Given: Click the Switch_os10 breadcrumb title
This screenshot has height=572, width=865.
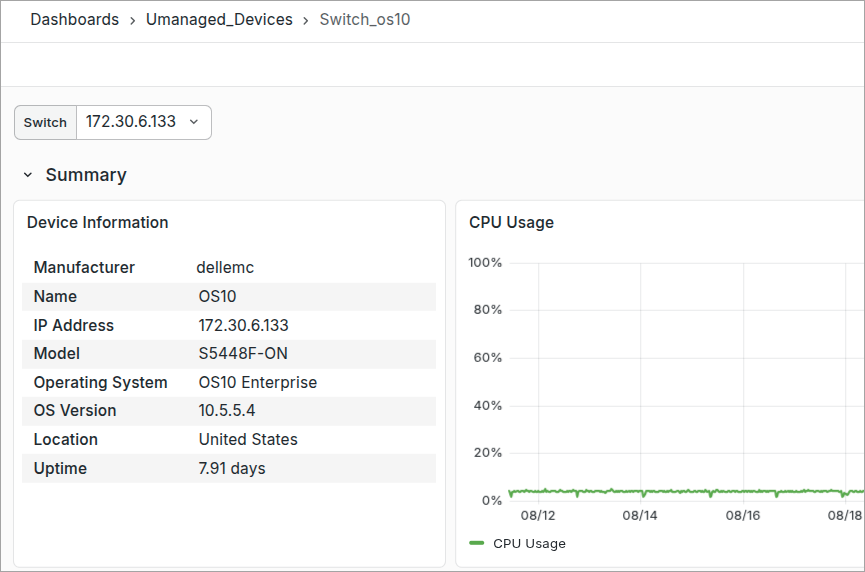Looking at the screenshot, I should (x=365, y=19).
